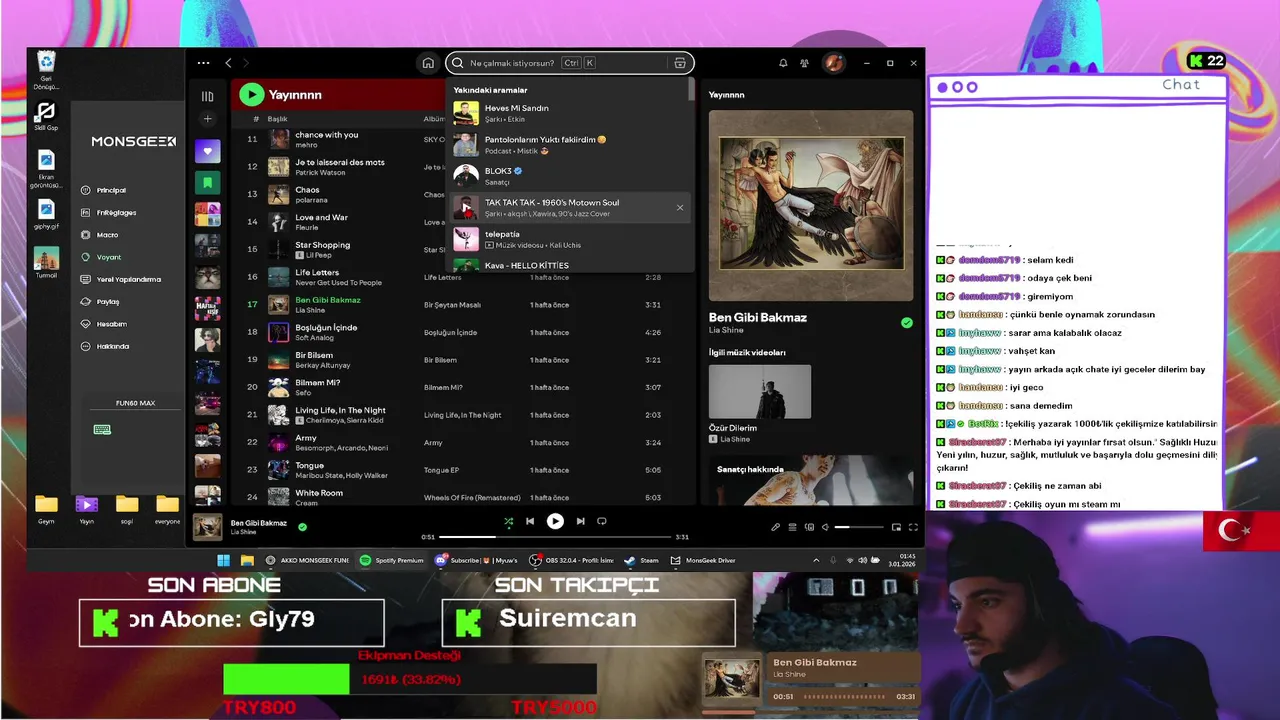Image resolution: width=1280 pixels, height=720 pixels.
Task: Open the Yayın desktop folder
Action: (x=87, y=510)
